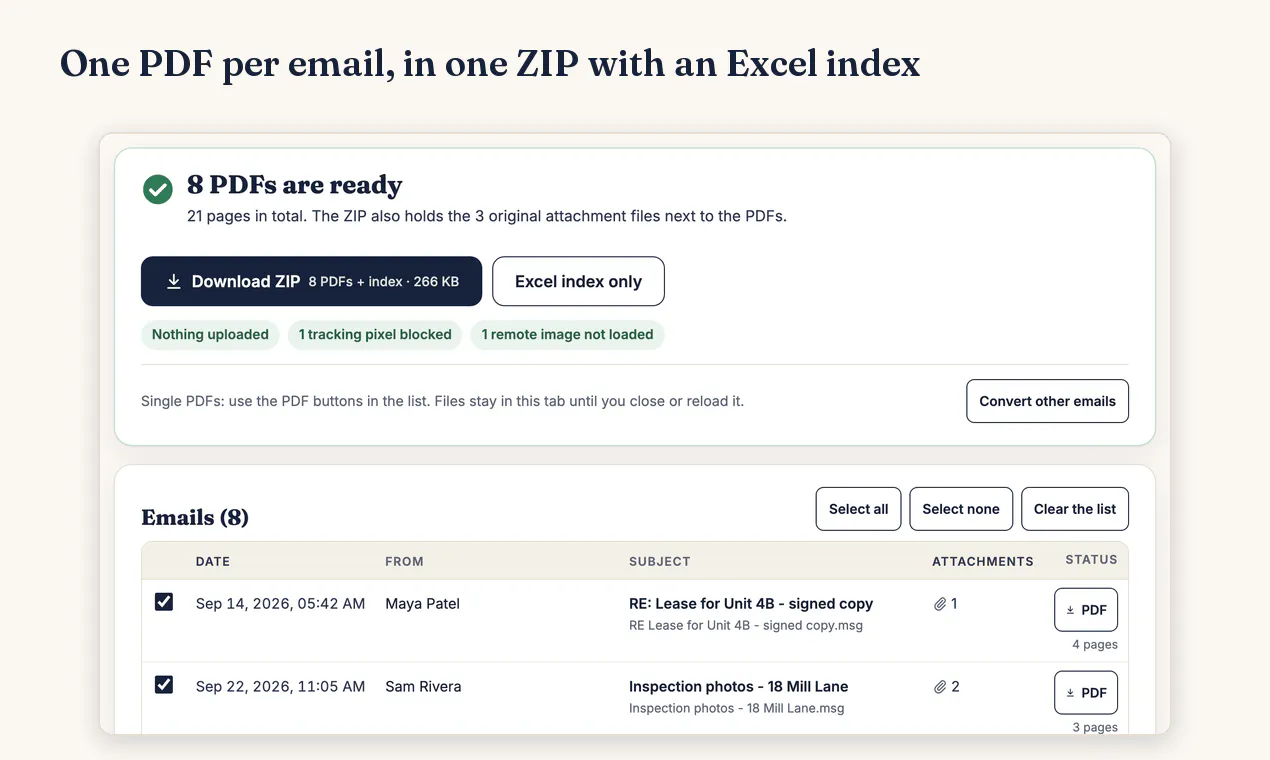
Task: Click the Excel index only button
Action: coord(578,281)
